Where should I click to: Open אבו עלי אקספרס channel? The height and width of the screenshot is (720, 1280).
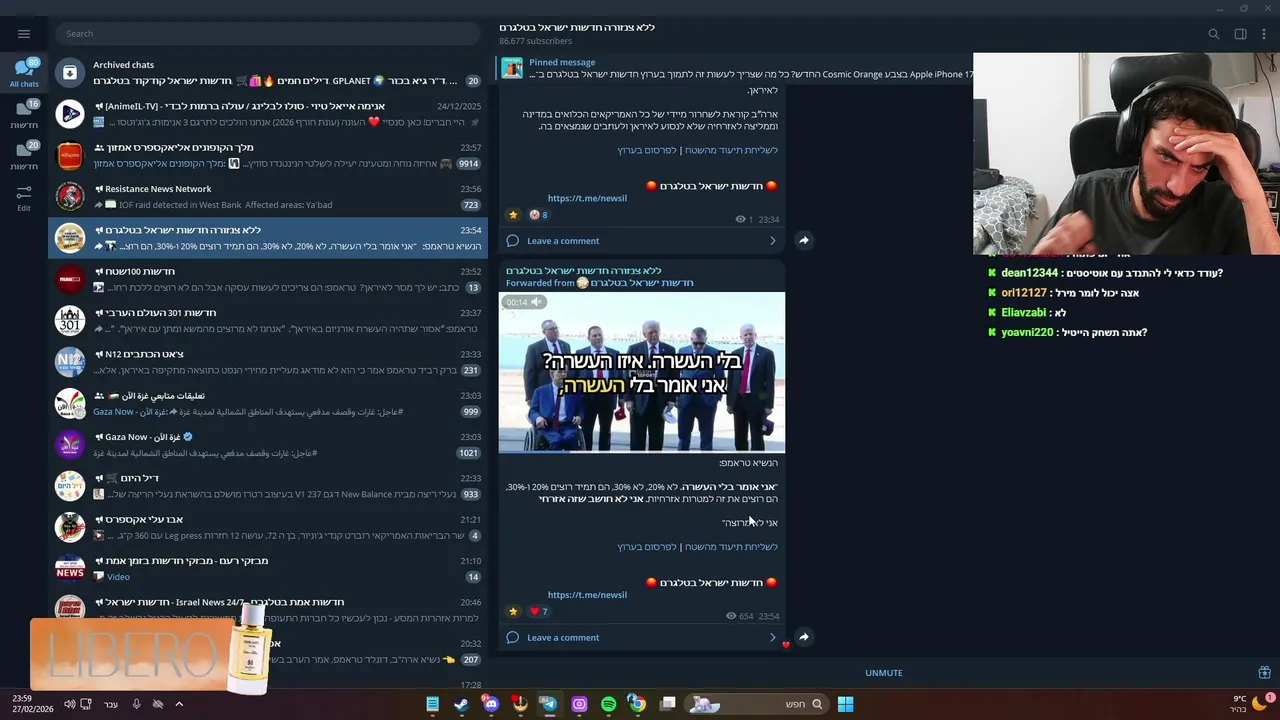[268, 527]
